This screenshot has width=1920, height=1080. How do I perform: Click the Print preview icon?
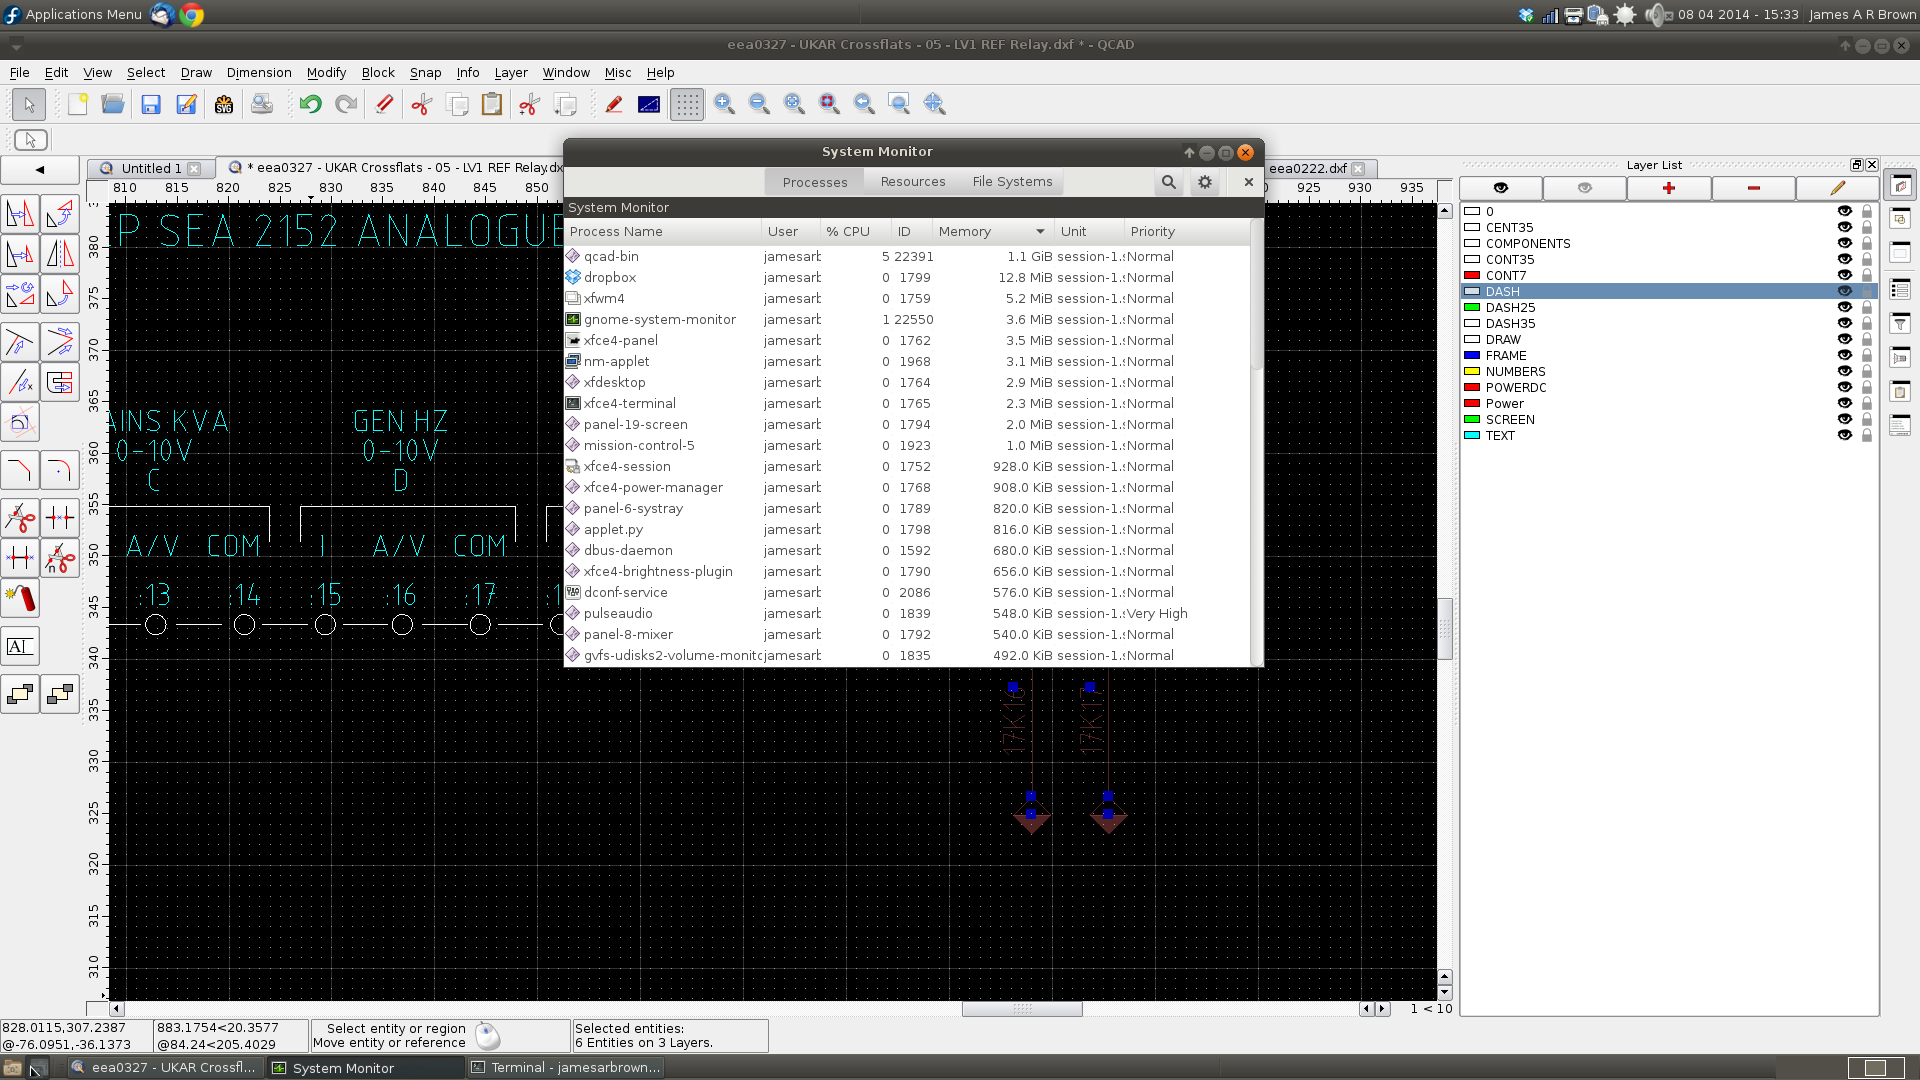pos(262,104)
